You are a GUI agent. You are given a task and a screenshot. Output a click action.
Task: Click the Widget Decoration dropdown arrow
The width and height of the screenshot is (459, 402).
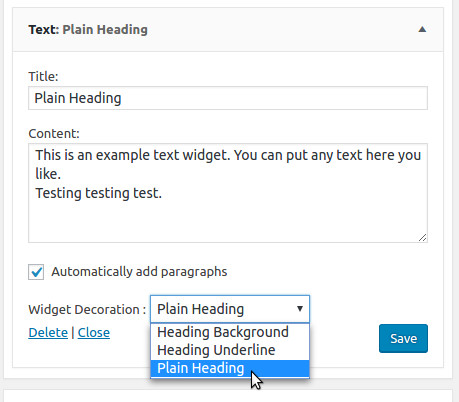[300, 309]
